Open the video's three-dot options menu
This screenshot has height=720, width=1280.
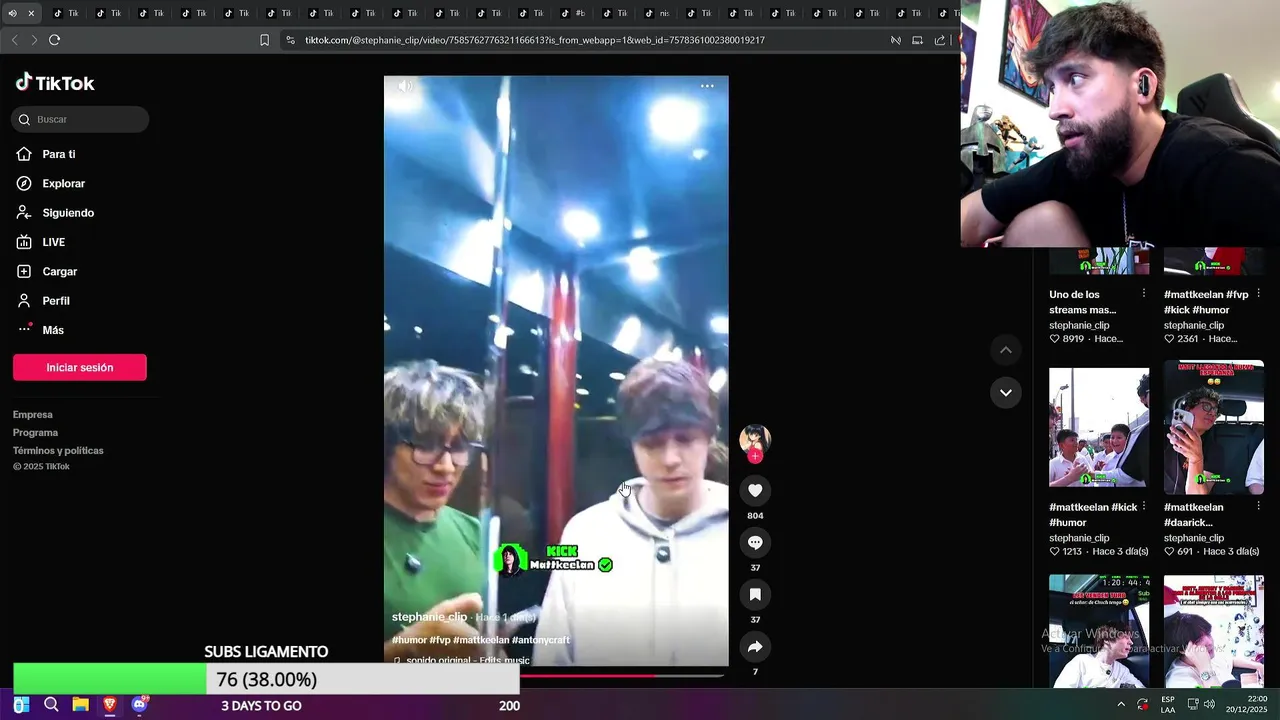point(707,86)
